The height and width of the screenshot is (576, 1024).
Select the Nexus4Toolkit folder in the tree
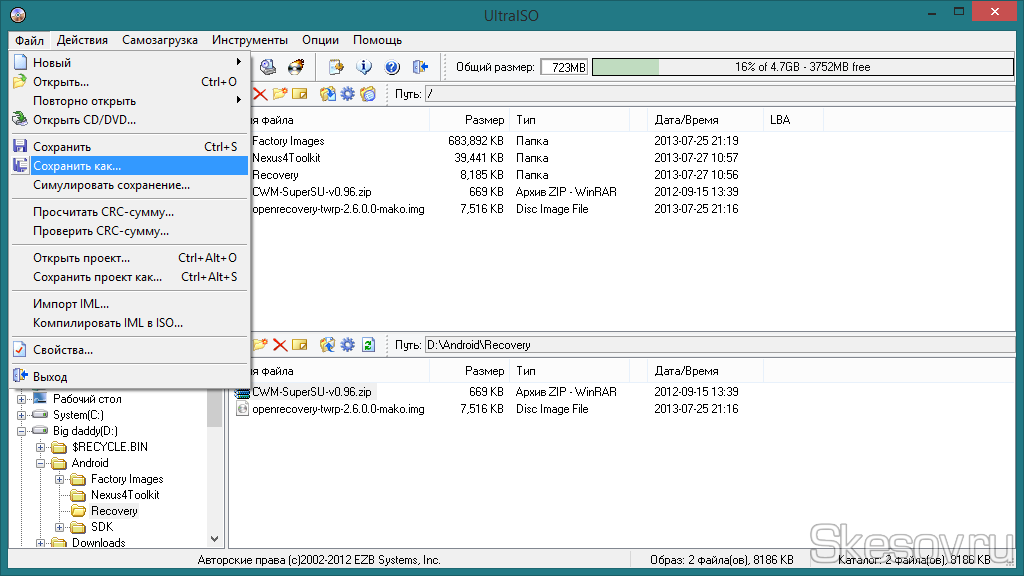(x=125, y=495)
